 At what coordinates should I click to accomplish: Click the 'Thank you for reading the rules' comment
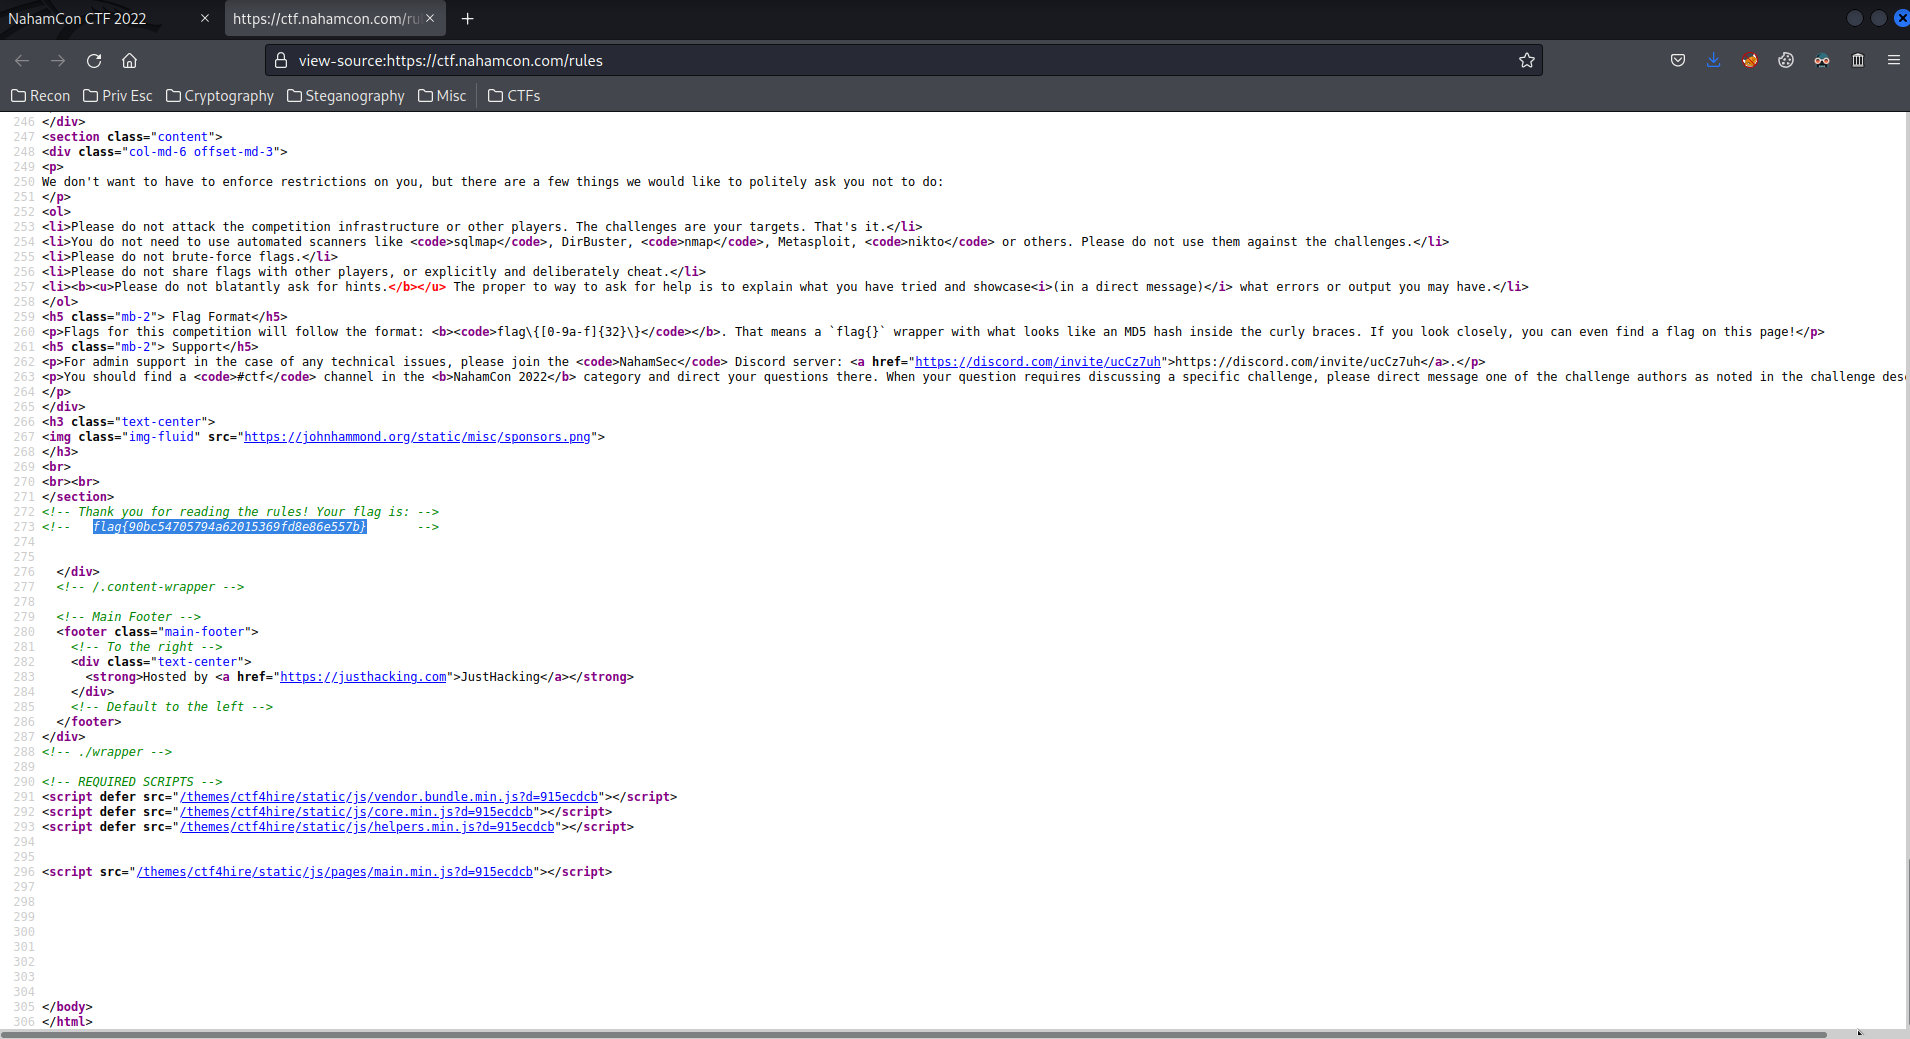(240, 512)
